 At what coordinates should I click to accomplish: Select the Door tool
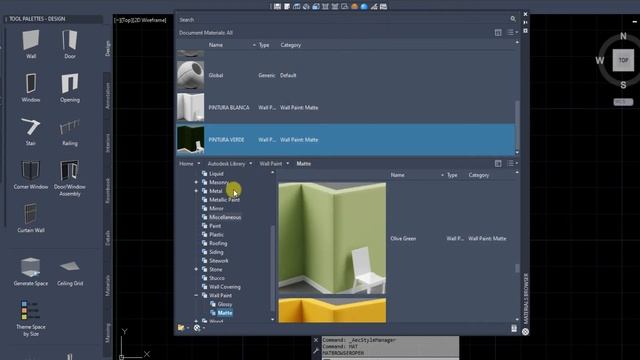pyautogui.click(x=70, y=44)
